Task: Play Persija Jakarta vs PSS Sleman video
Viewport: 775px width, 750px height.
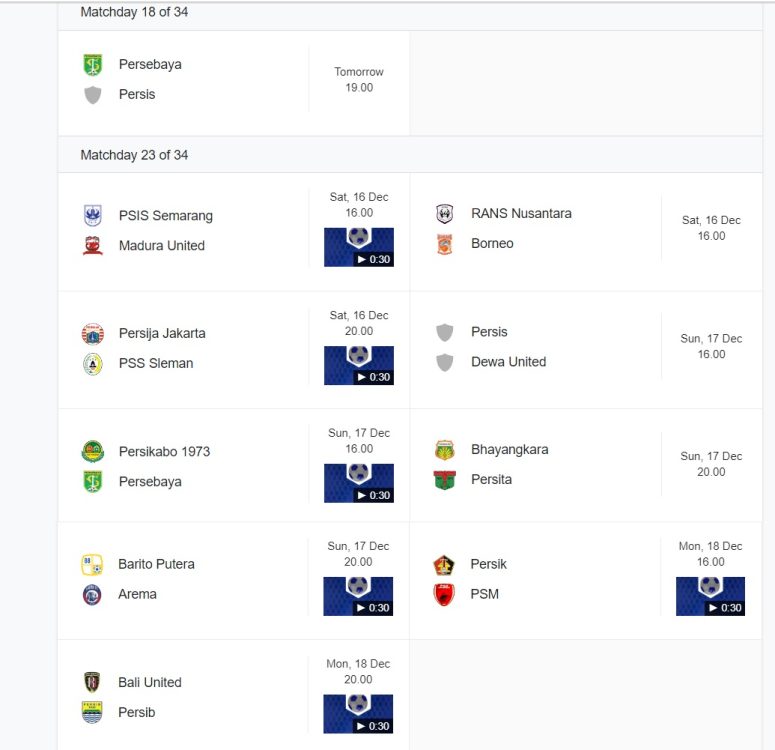Action: point(359,365)
